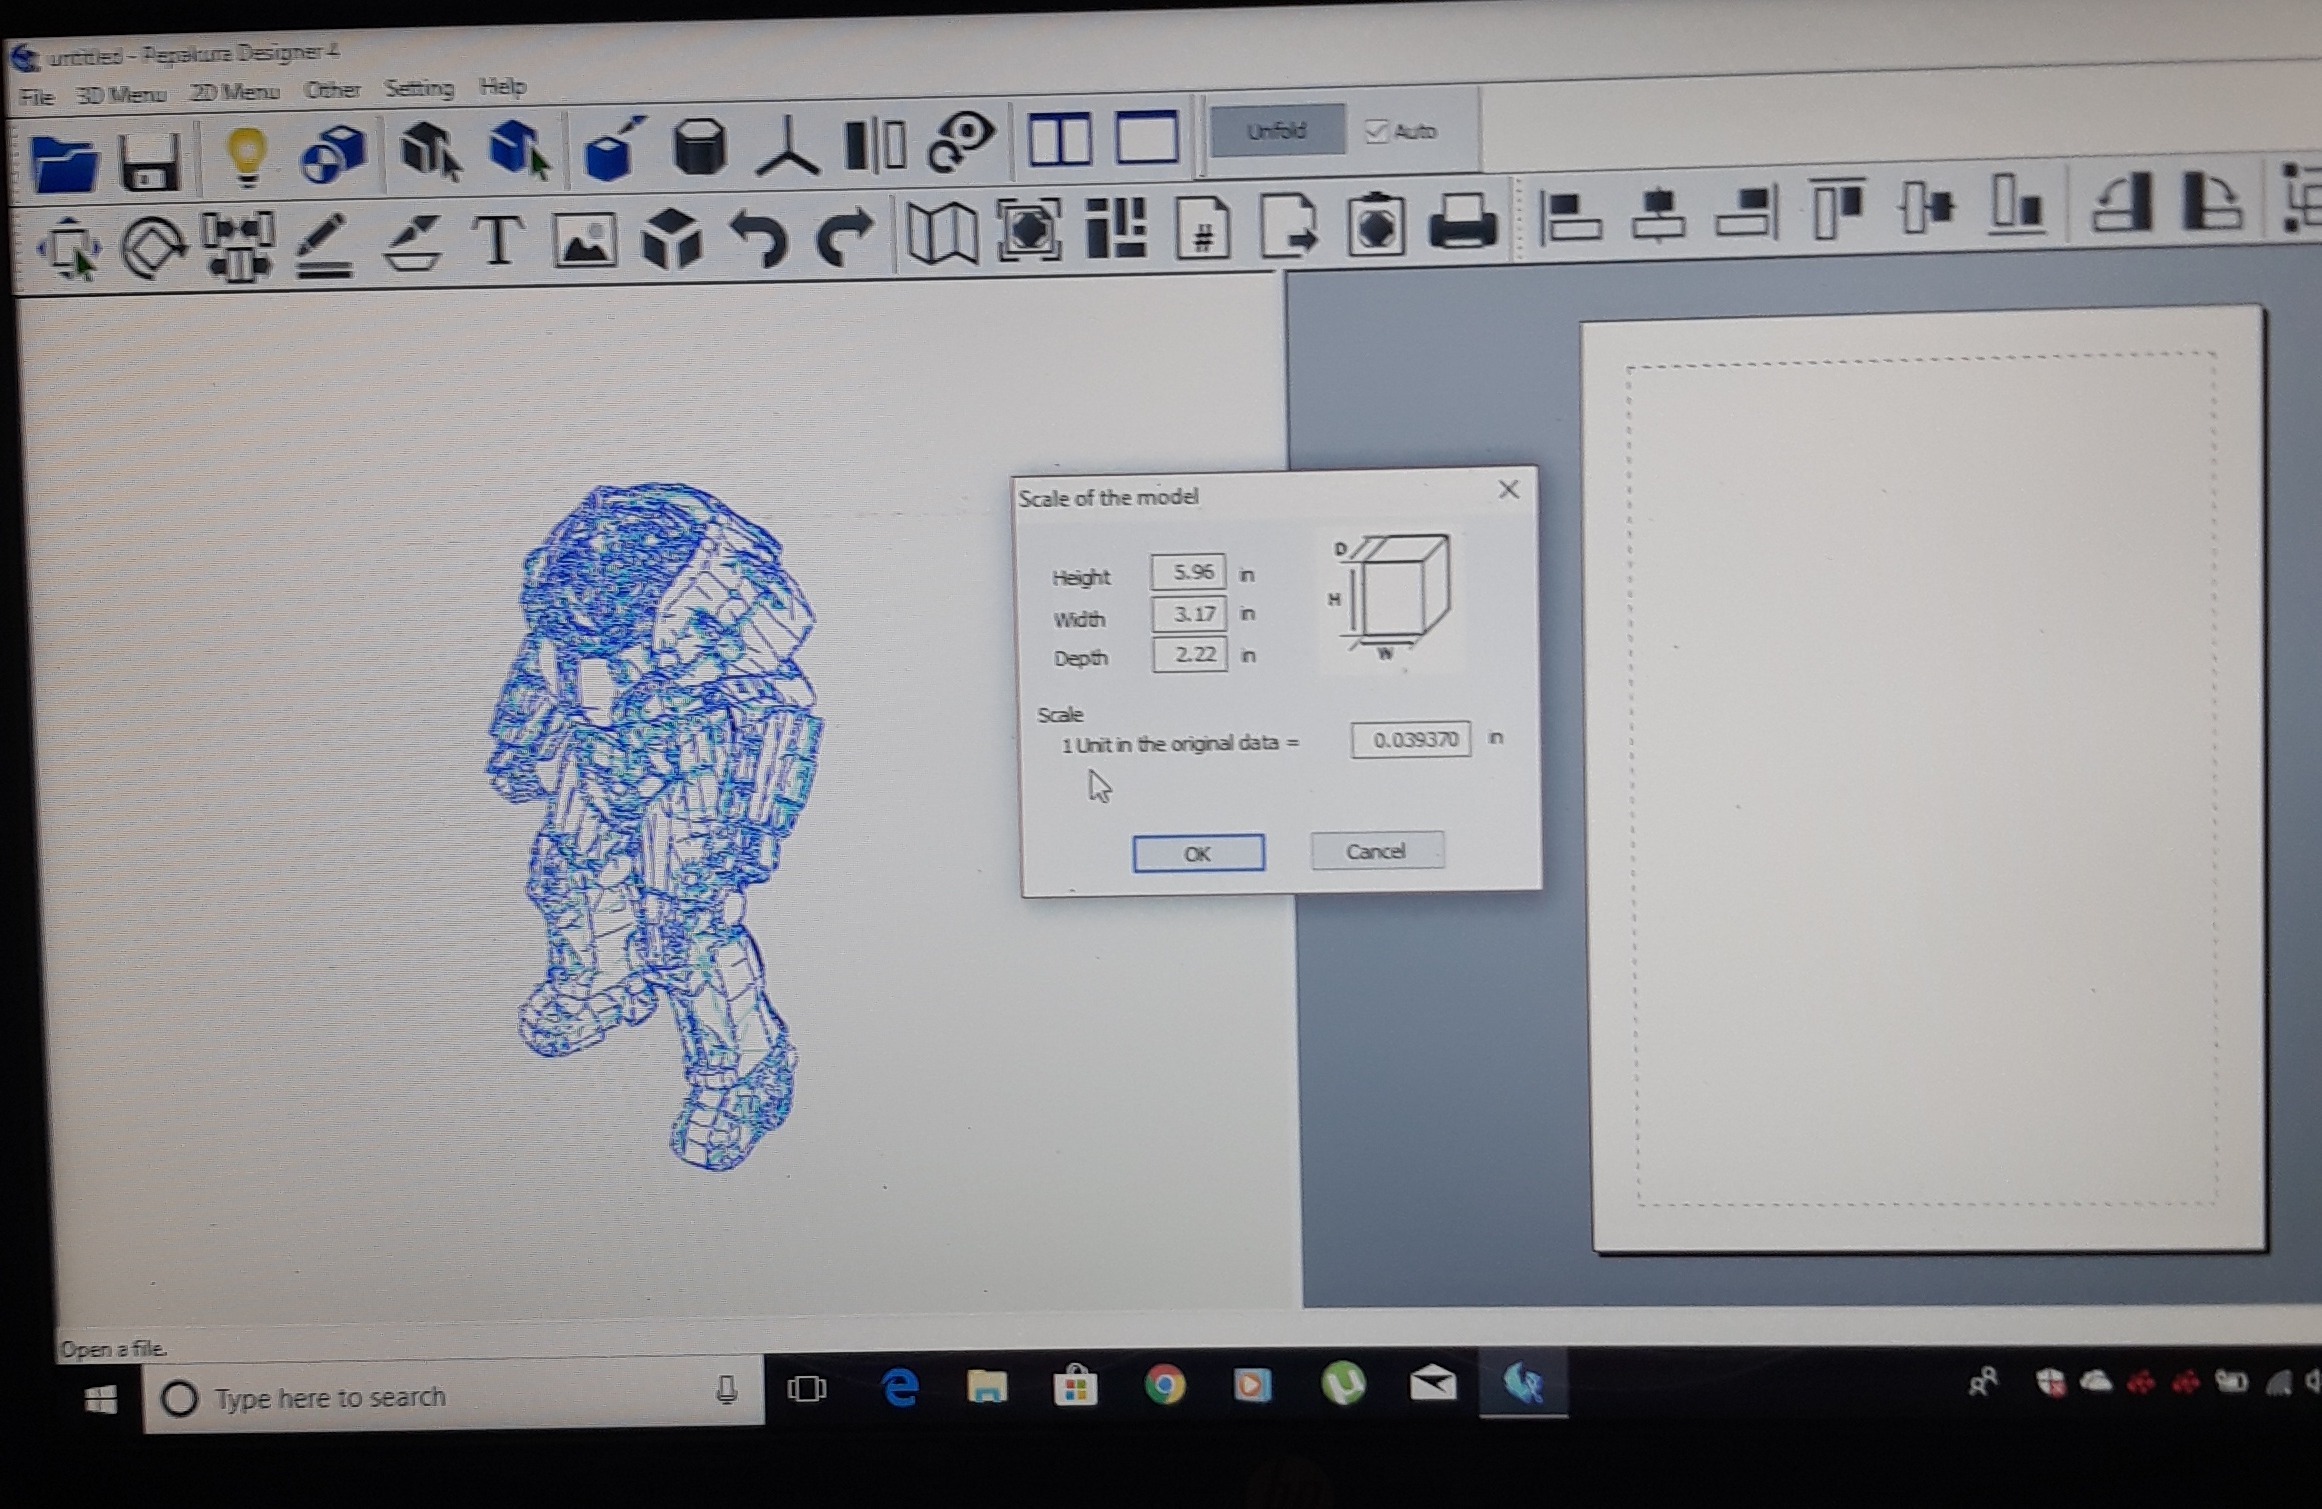Click the page number hash icon
The height and width of the screenshot is (1509, 2322).
1203,228
